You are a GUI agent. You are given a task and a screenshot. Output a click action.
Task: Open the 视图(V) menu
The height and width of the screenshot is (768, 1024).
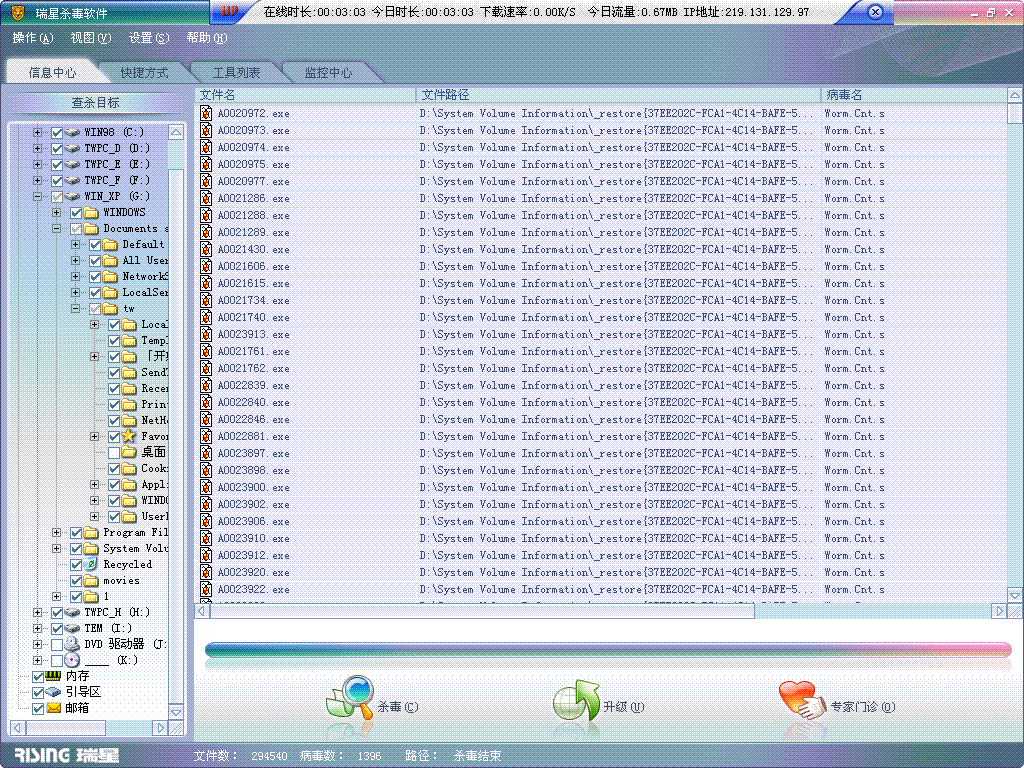pyautogui.click(x=91, y=38)
